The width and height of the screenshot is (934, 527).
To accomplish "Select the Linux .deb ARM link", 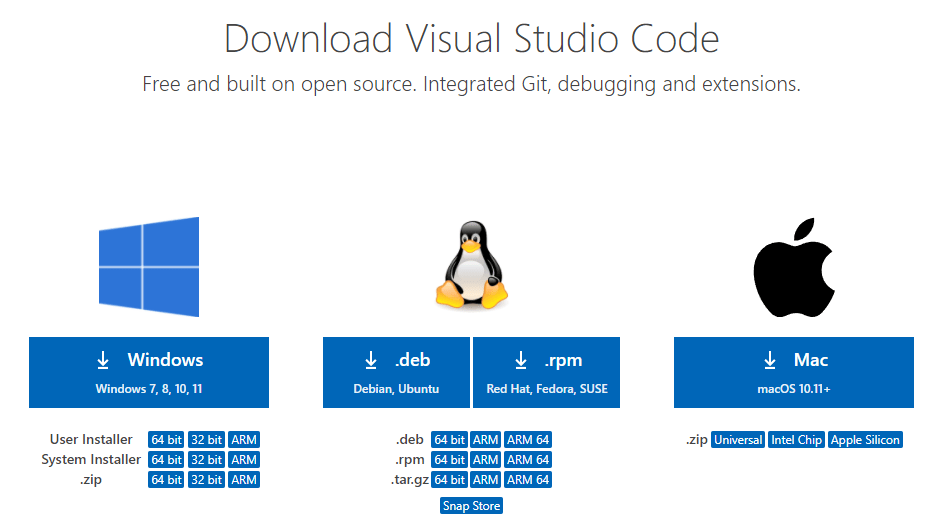I will 485,439.
